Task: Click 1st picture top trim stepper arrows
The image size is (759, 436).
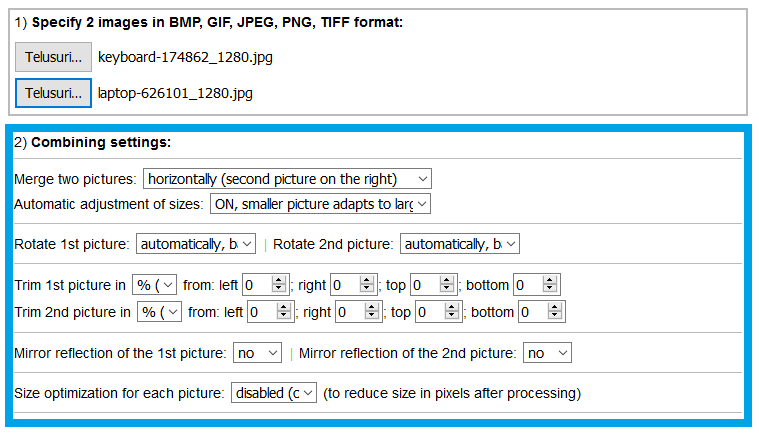Action: (447, 285)
